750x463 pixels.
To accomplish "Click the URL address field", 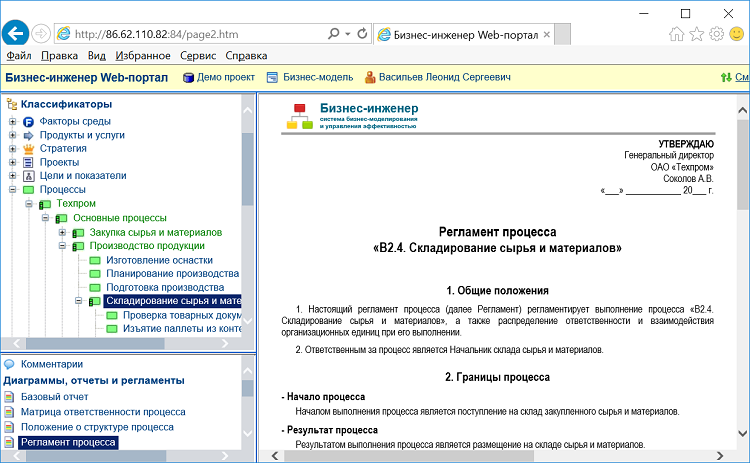I will (199, 34).
